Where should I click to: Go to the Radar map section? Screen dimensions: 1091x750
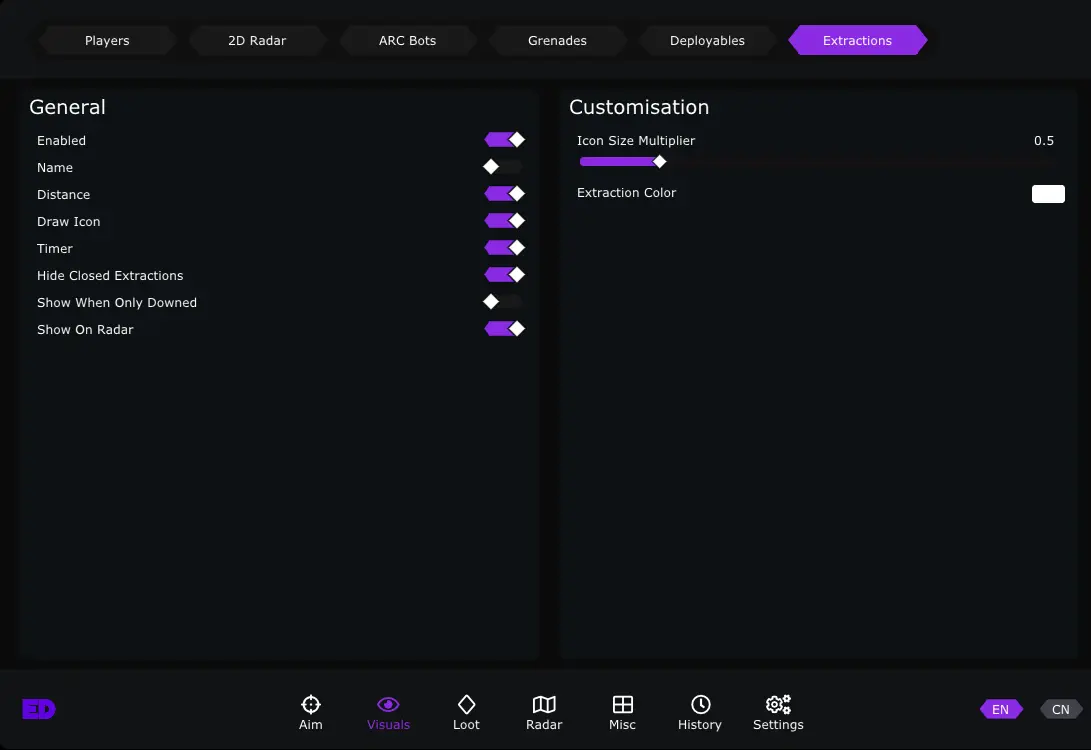point(544,712)
